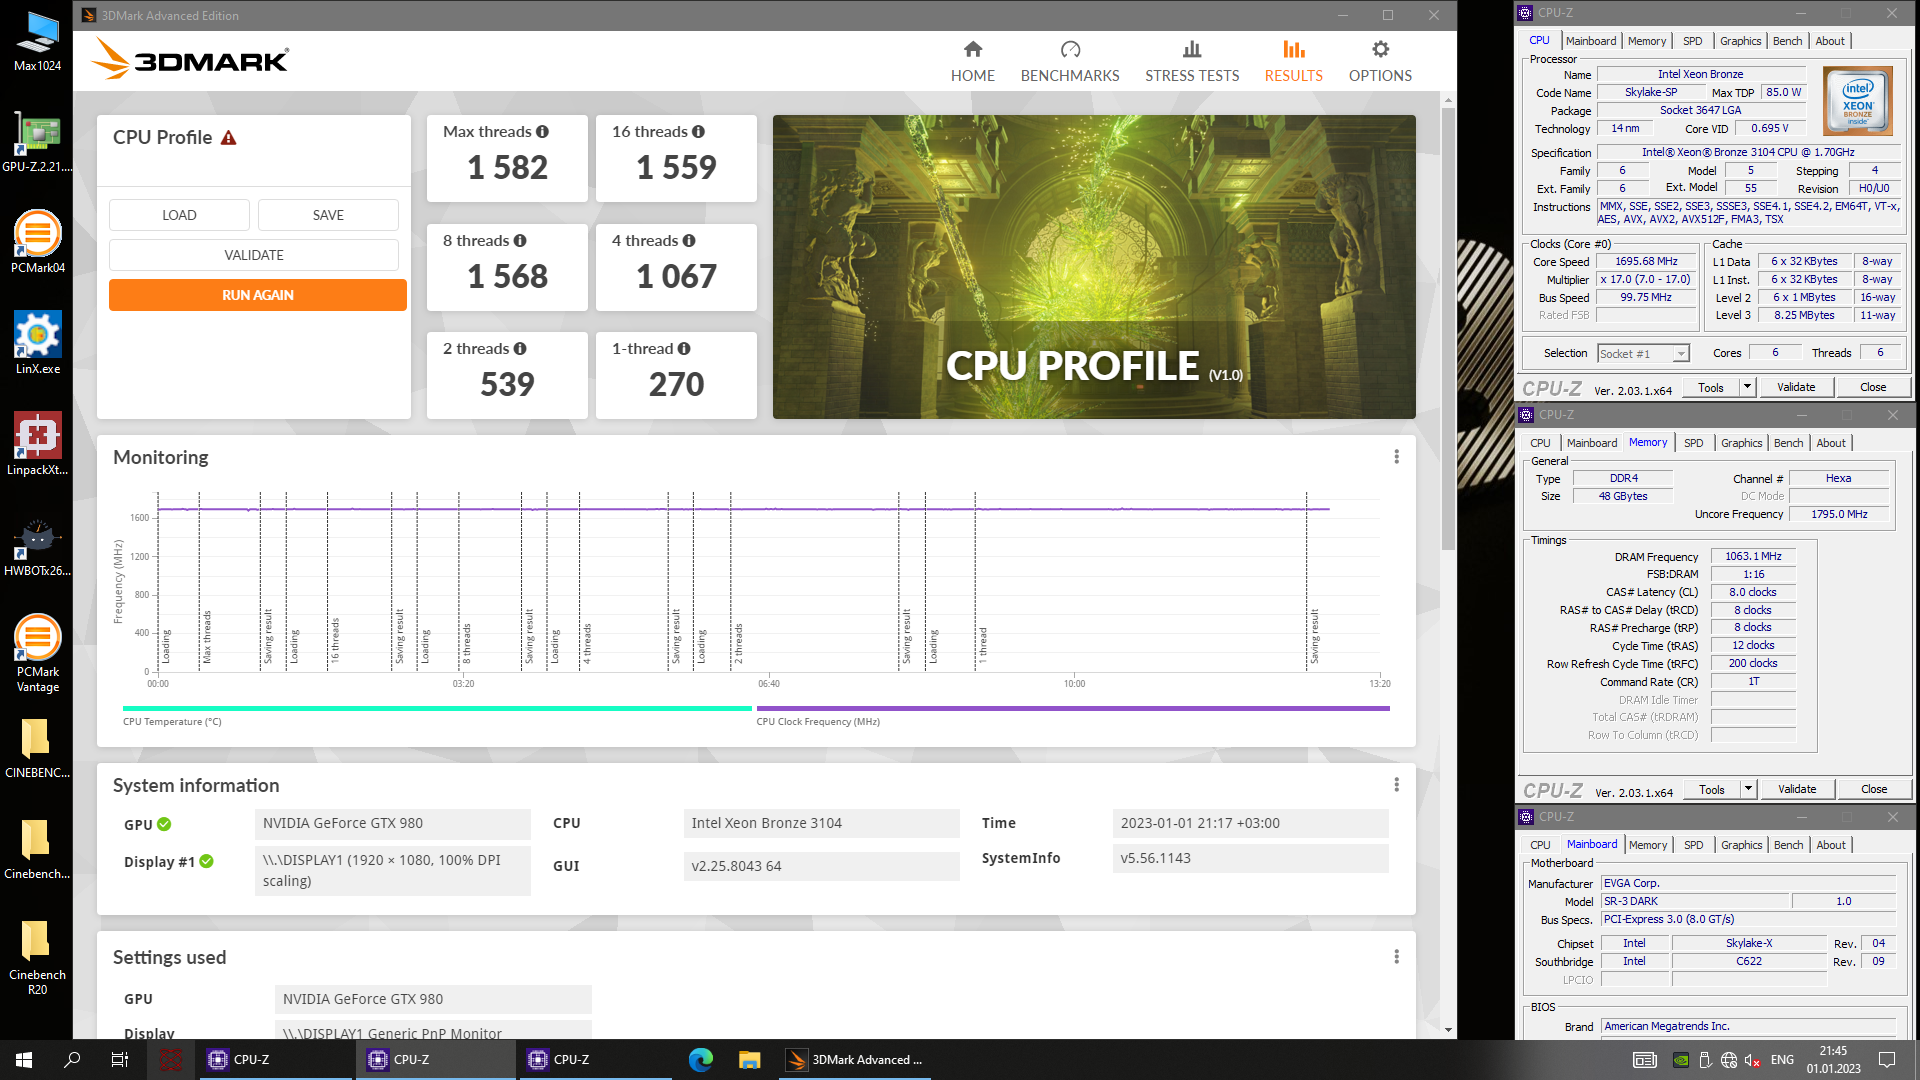The width and height of the screenshot is (1920, 1080).
Task: Click the 2 threads info icon
Action: coord(520,349)
